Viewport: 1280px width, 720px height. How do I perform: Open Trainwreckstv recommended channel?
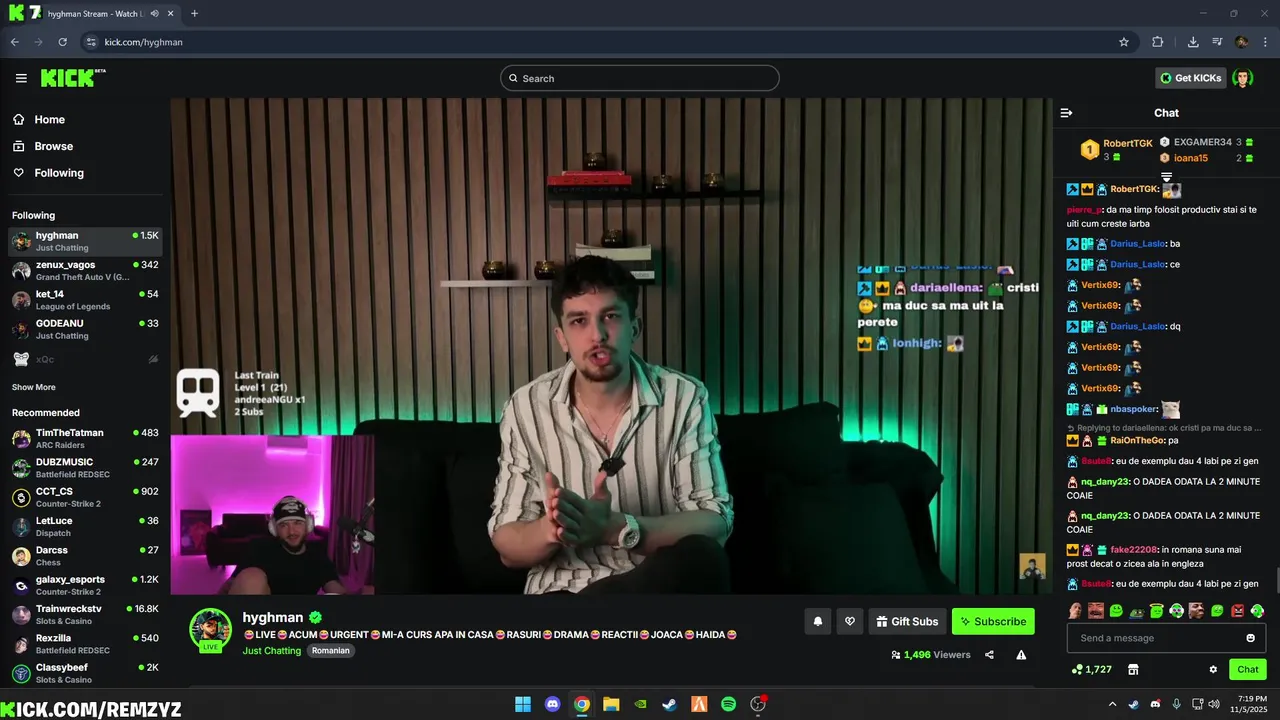[x=85, y=614]
